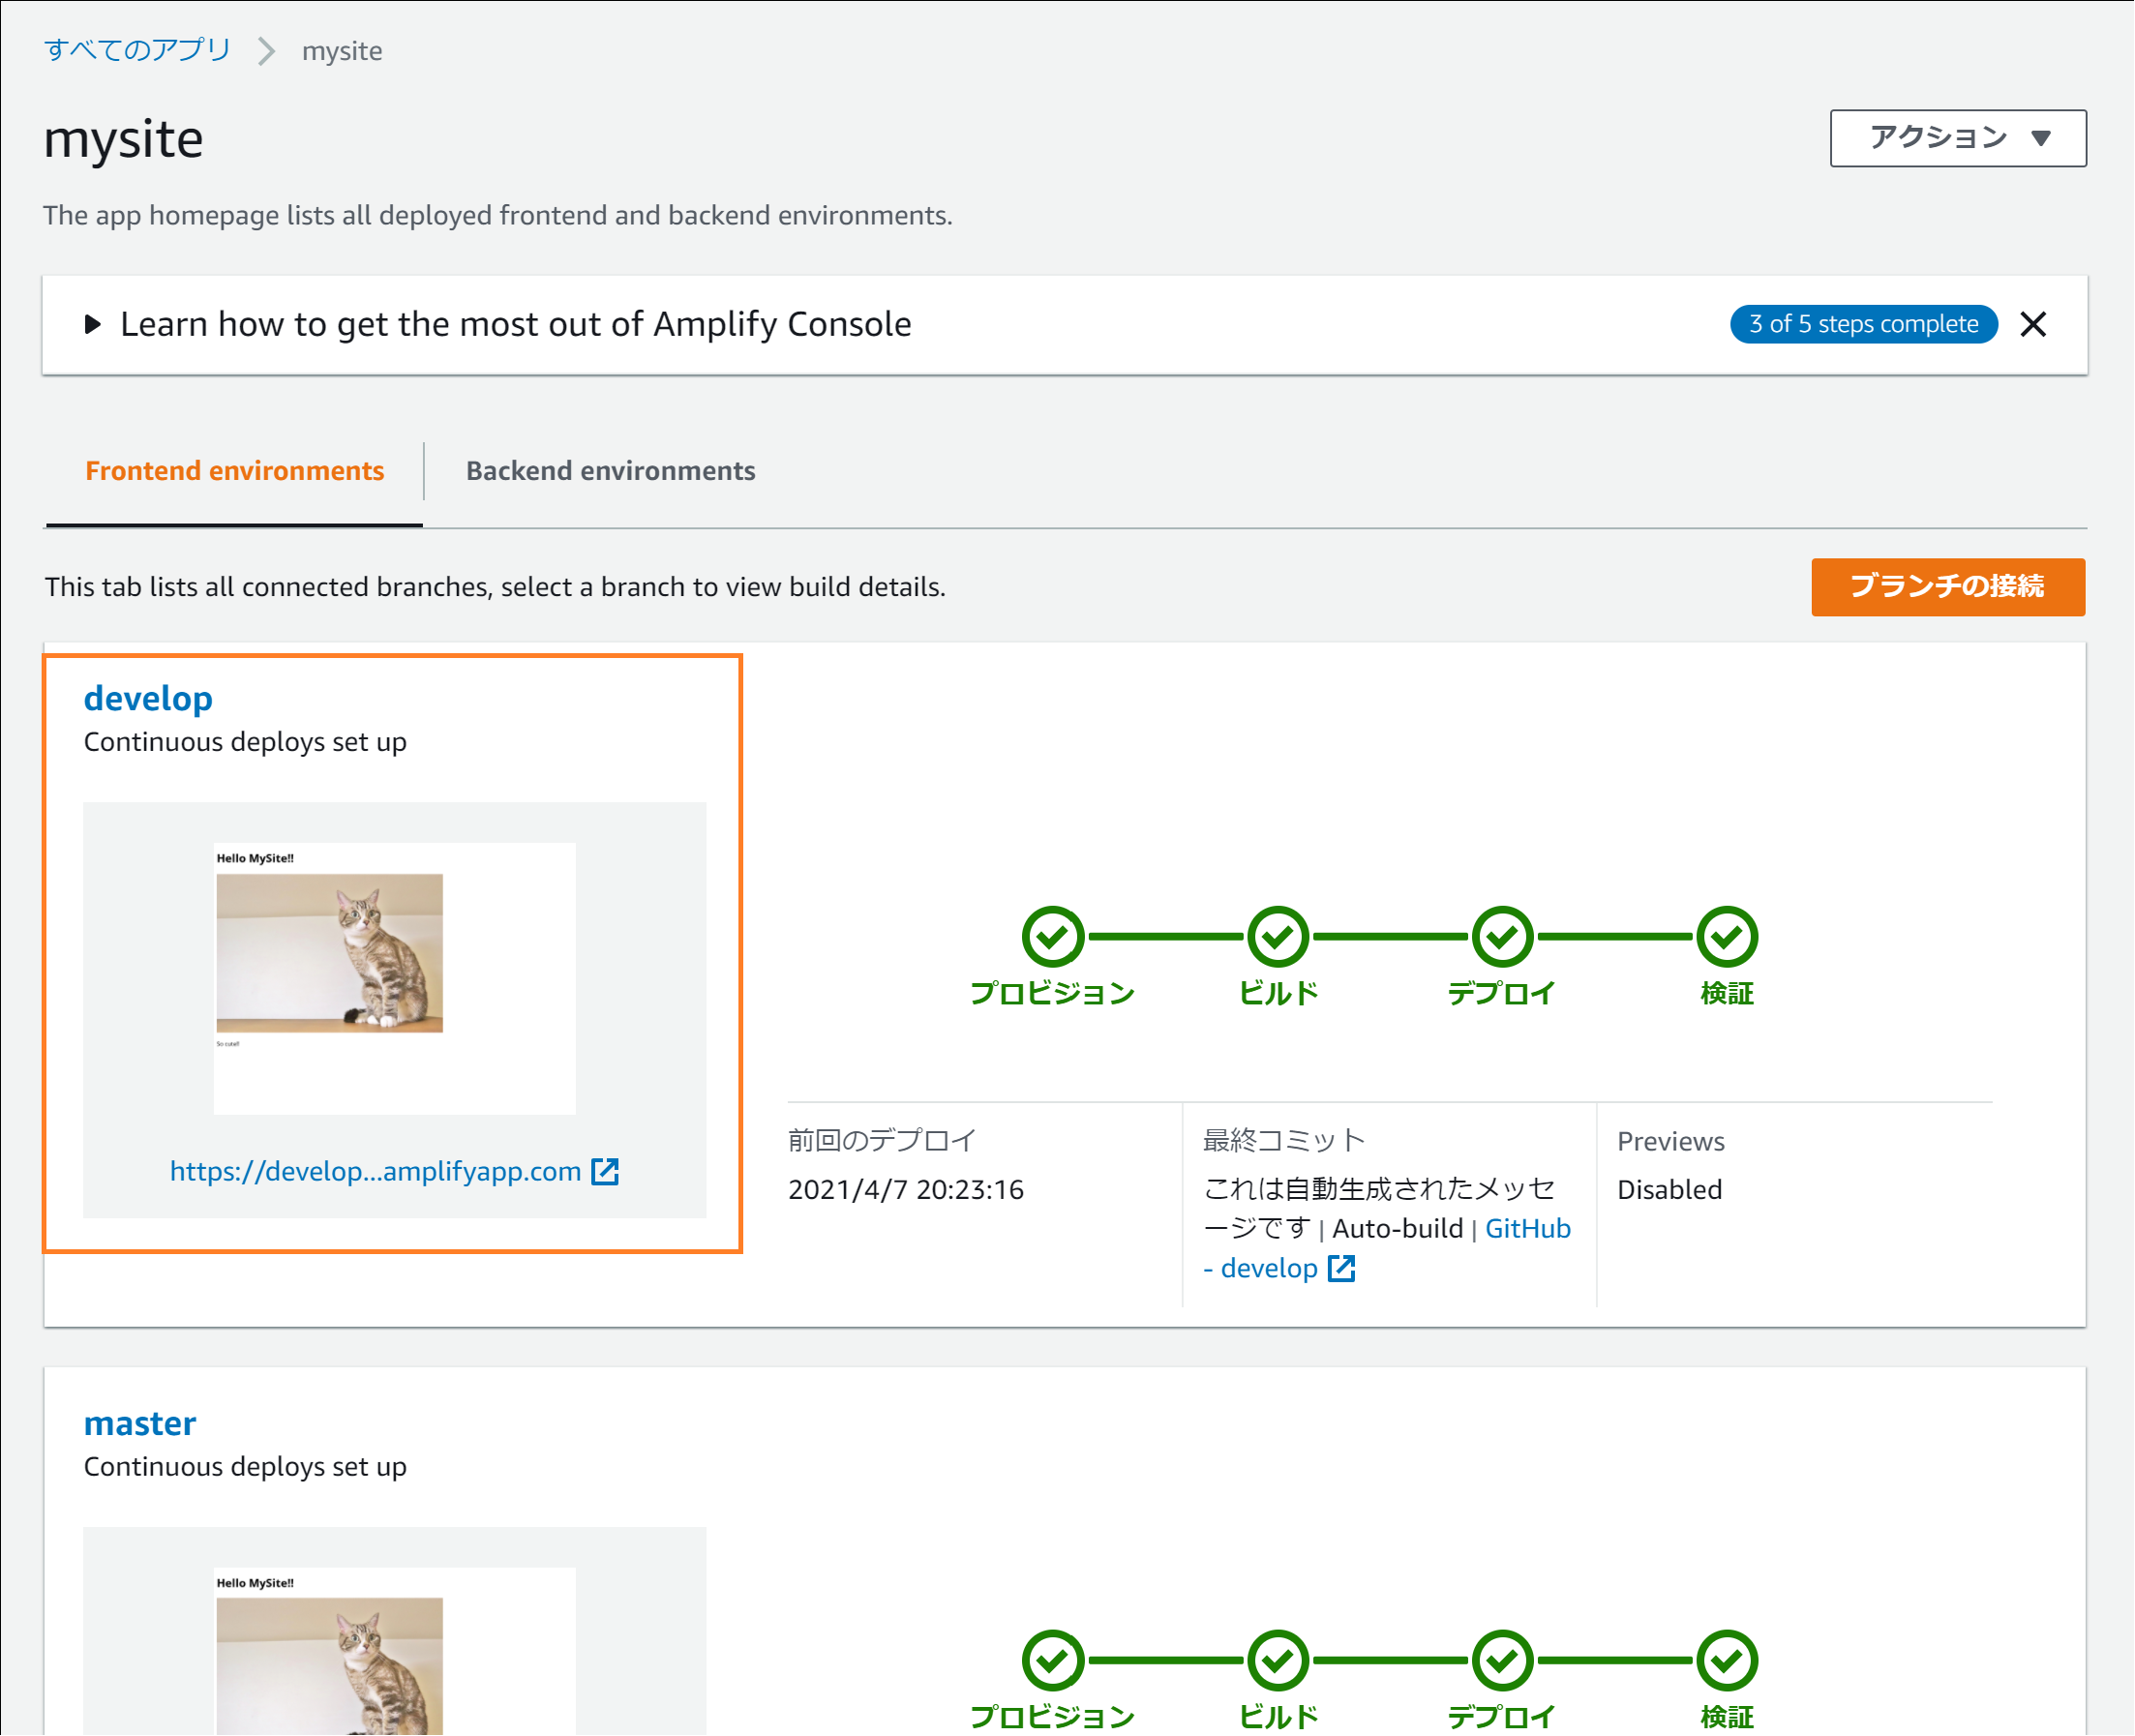Select the master プロビジョン step checkmark
2135x1736 pixels.
point(1052,1660)
